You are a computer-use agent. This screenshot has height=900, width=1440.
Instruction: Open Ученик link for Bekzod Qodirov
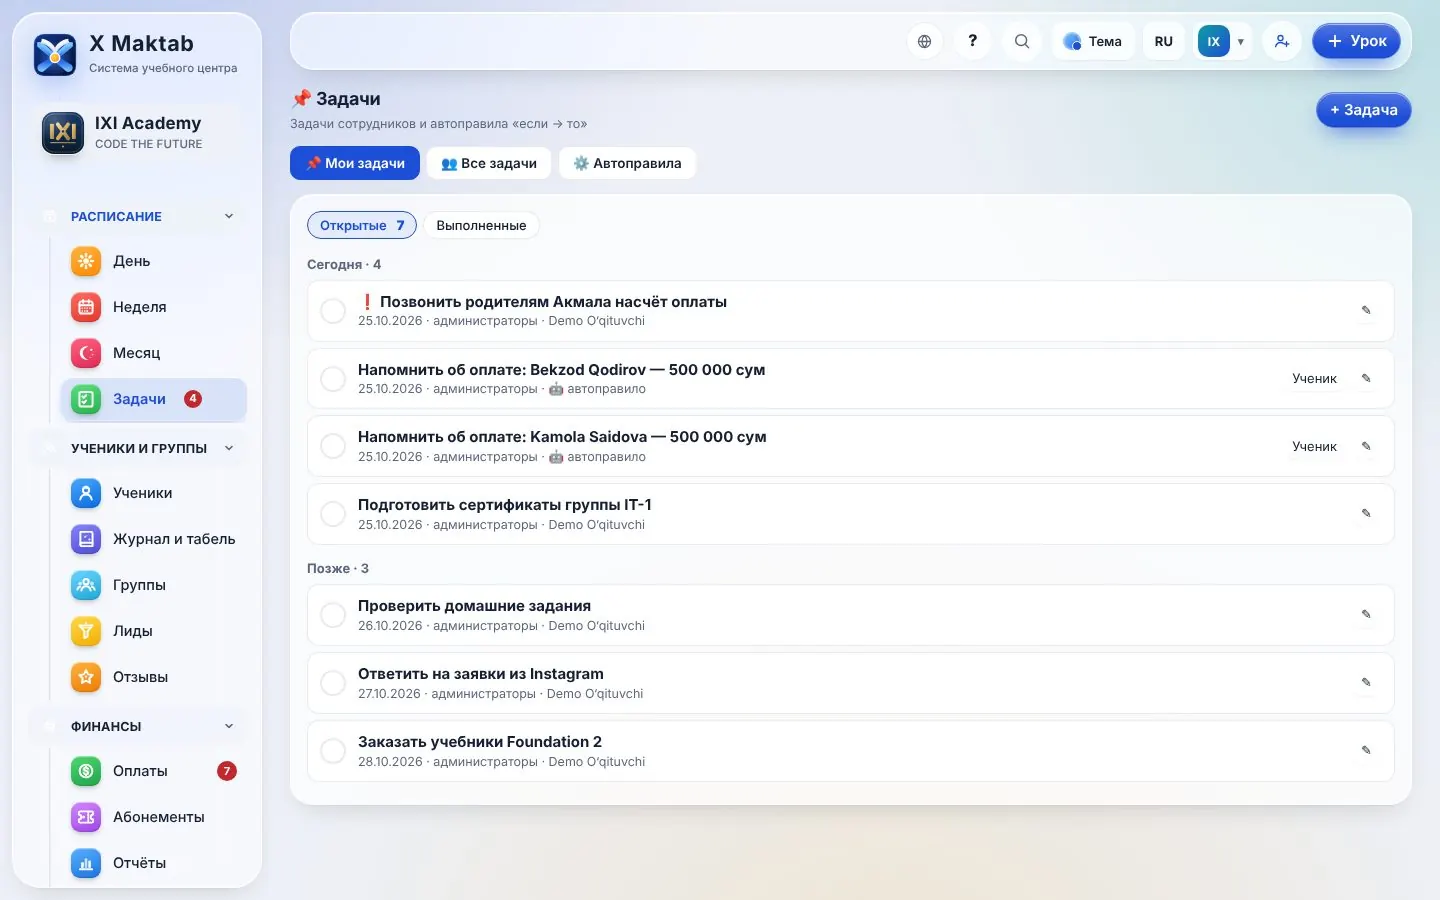tap(1314, 378)
